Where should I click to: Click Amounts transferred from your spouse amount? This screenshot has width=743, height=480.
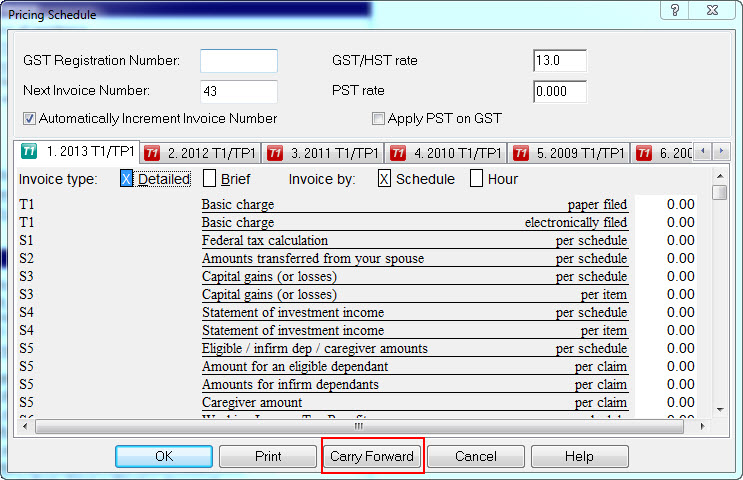(x=666, y=258)
